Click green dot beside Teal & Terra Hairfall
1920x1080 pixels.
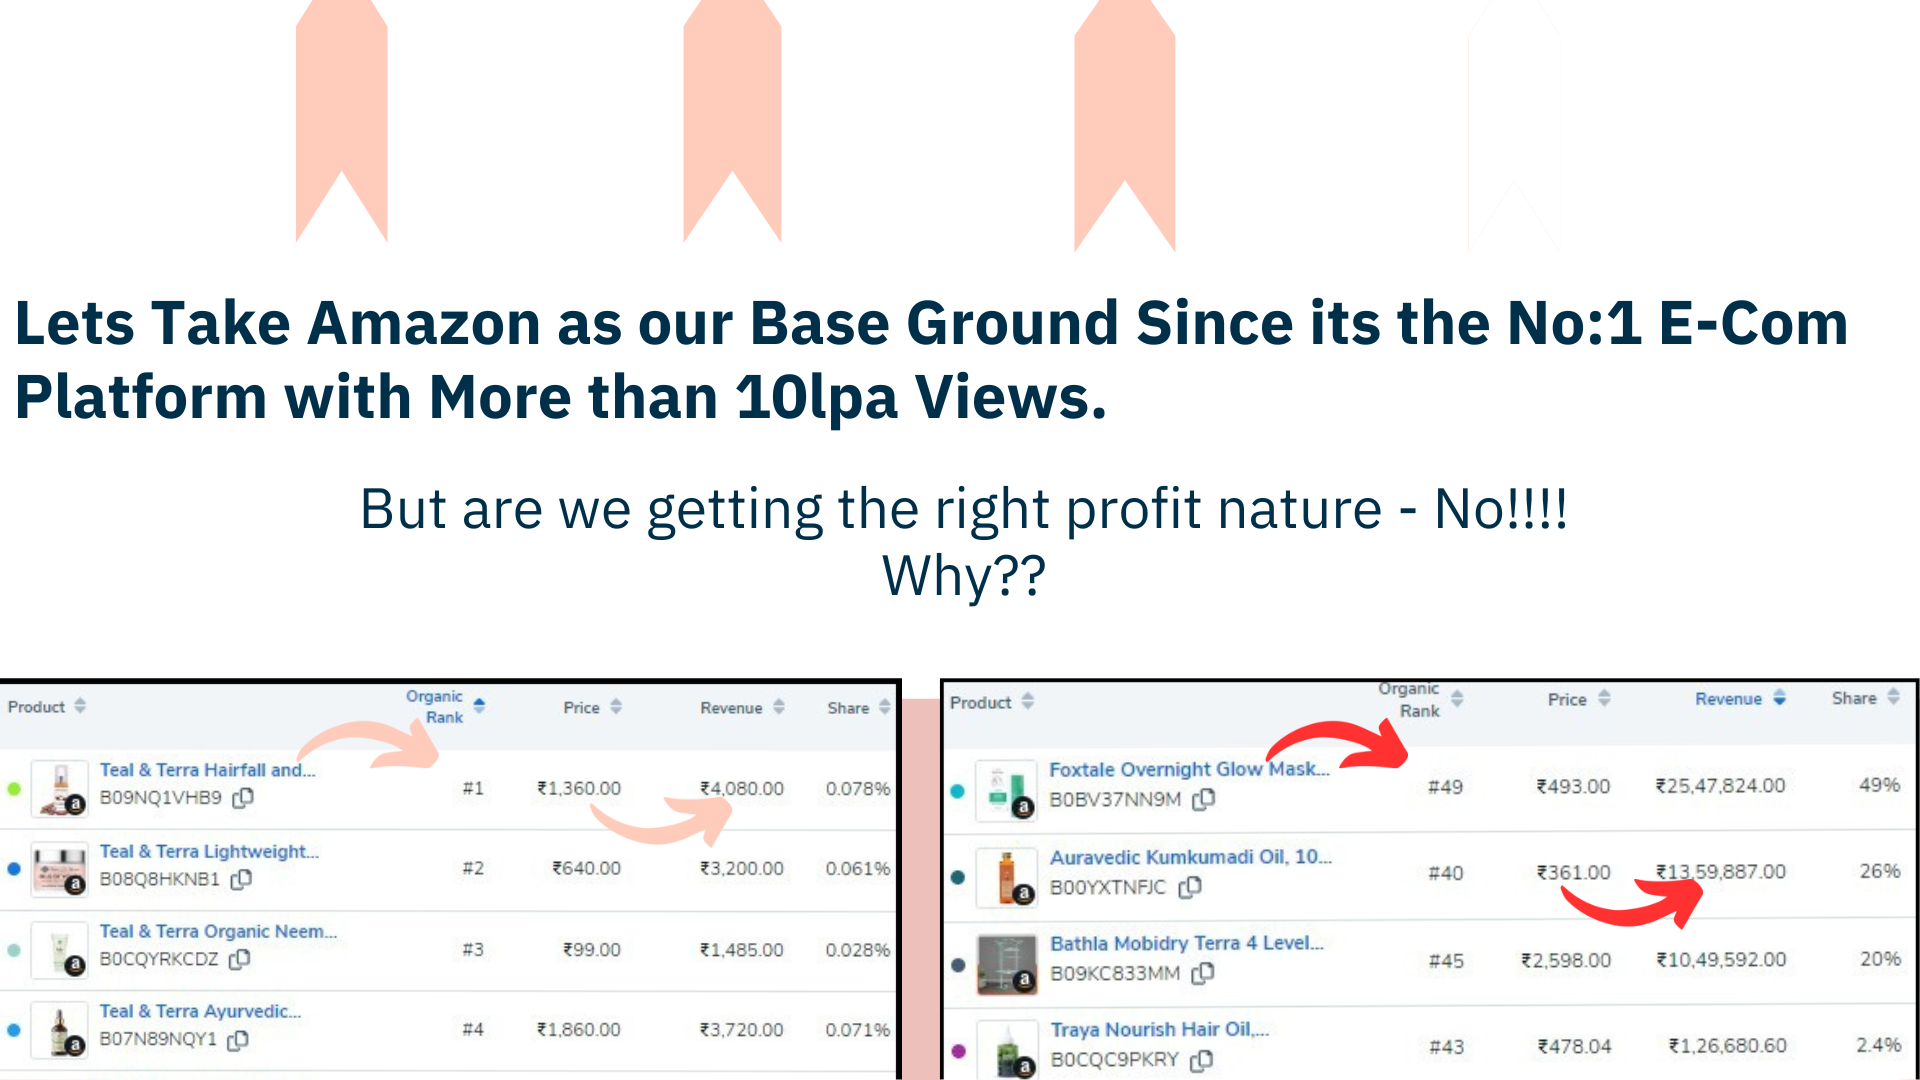[14, 789]
